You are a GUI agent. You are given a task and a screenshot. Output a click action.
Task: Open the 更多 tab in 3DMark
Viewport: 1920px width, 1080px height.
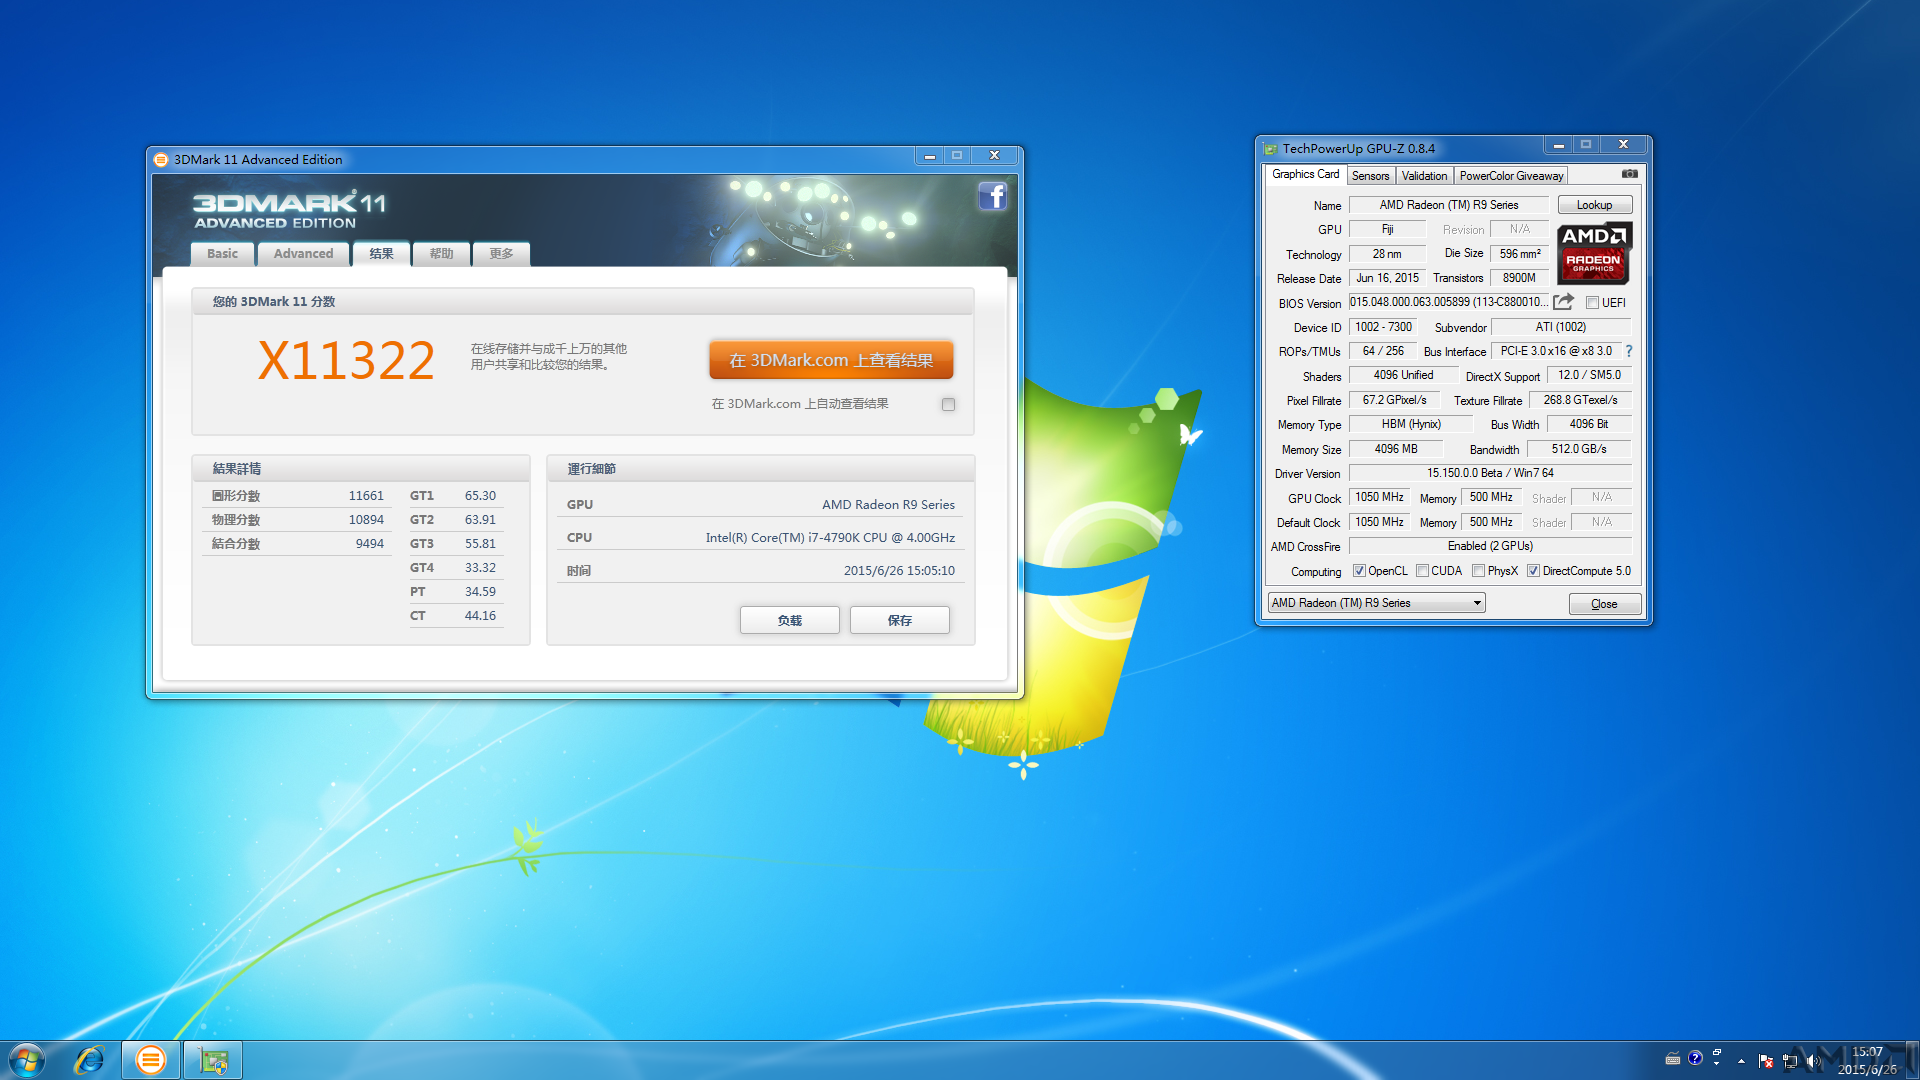click(x=501, y=254)
